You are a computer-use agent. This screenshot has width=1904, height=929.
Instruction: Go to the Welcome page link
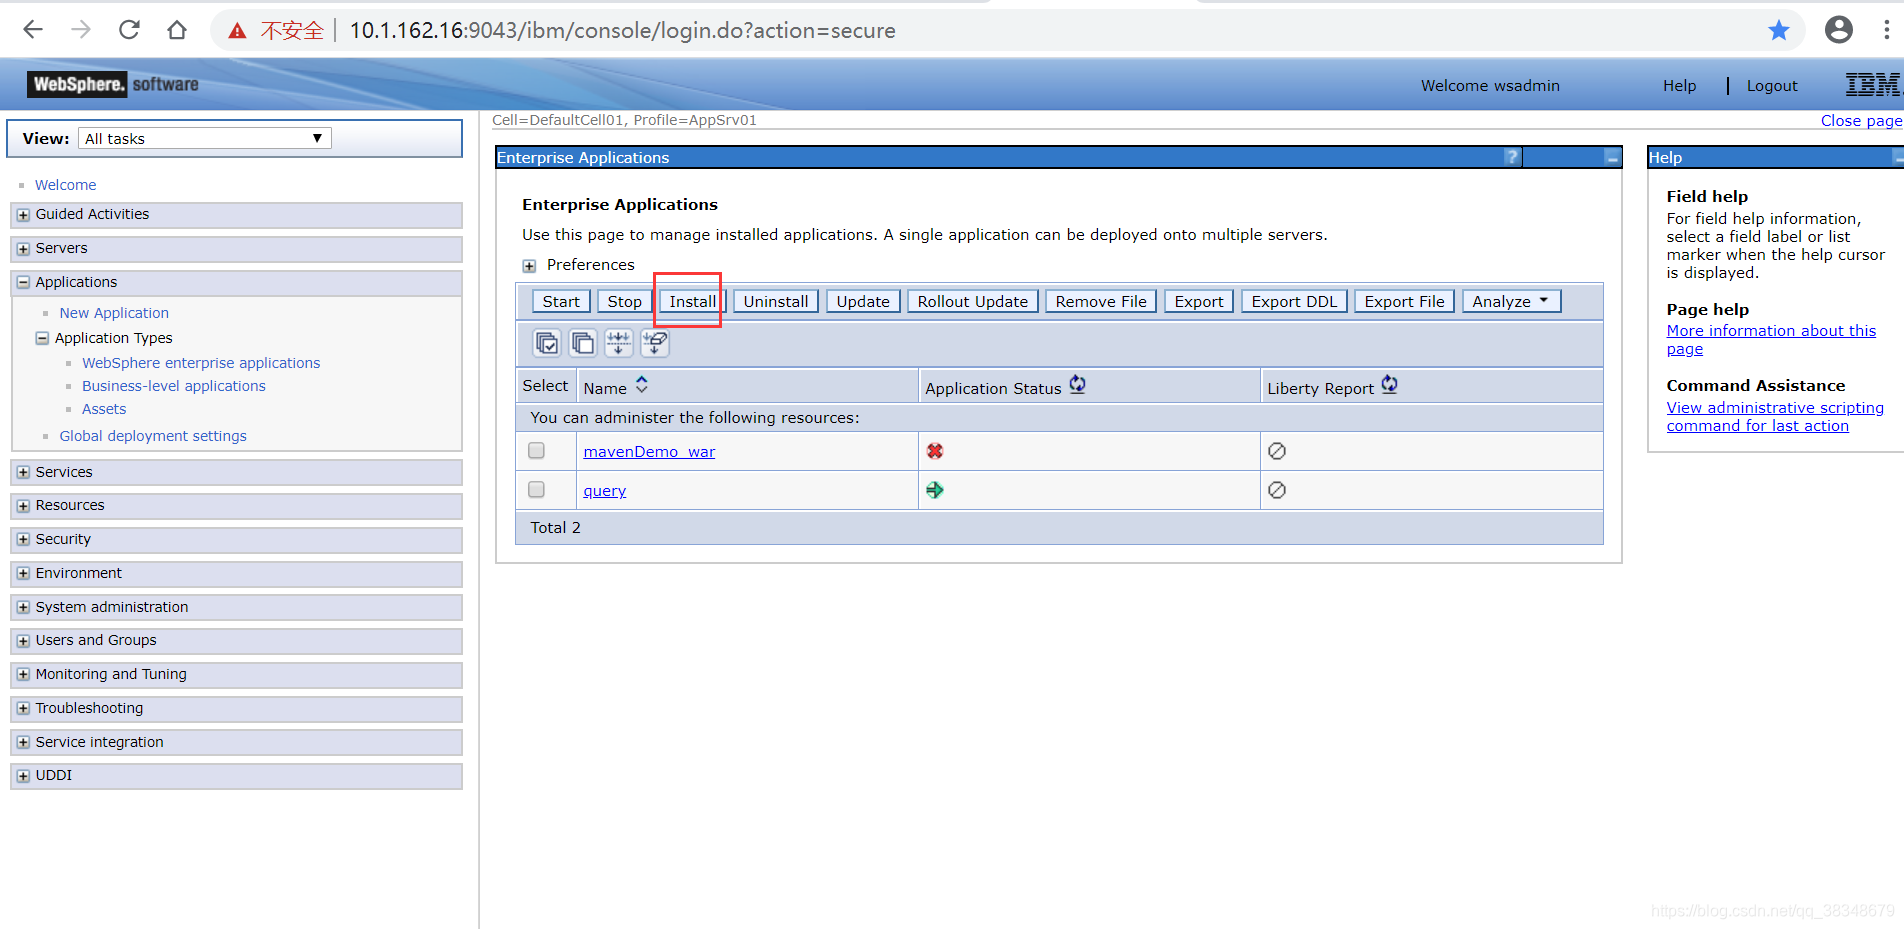66,185
